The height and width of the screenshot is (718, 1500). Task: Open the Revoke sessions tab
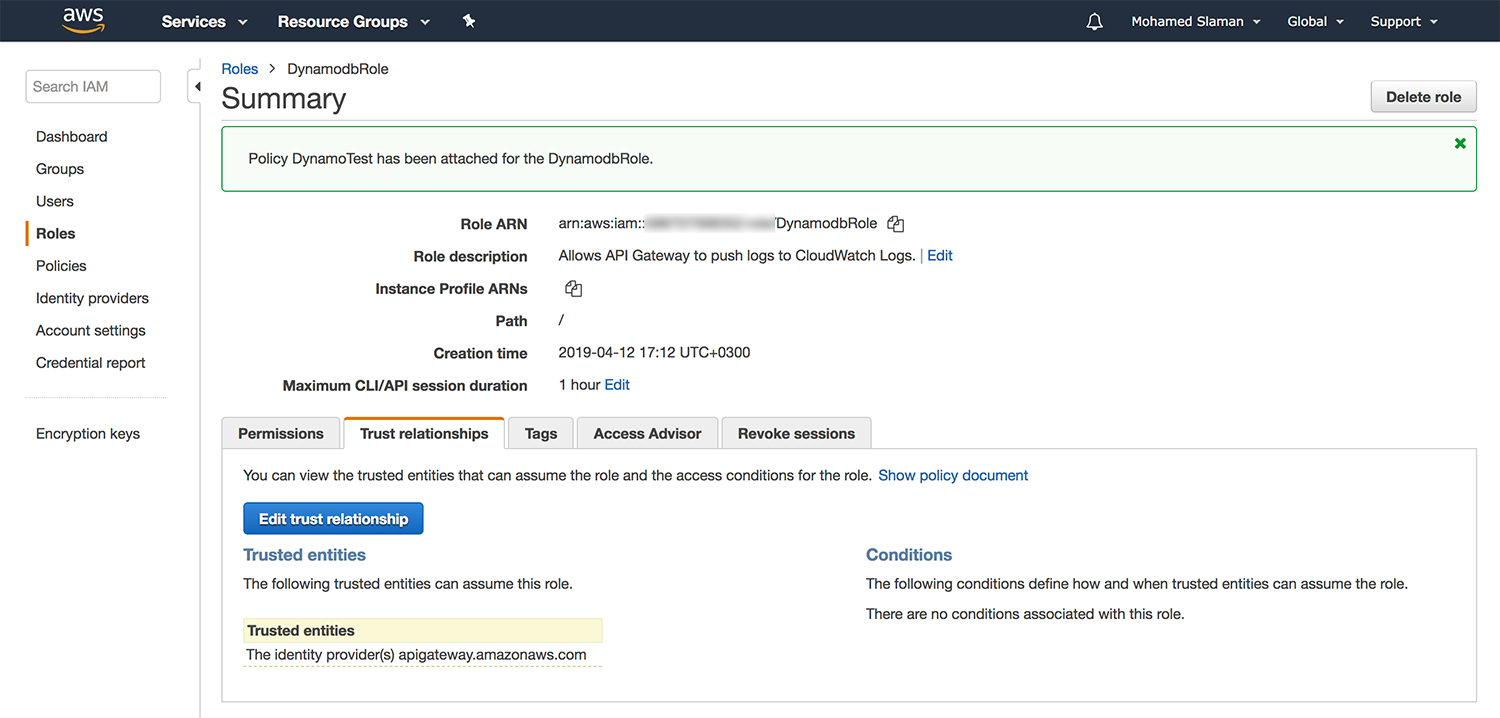tap(796, 433)
